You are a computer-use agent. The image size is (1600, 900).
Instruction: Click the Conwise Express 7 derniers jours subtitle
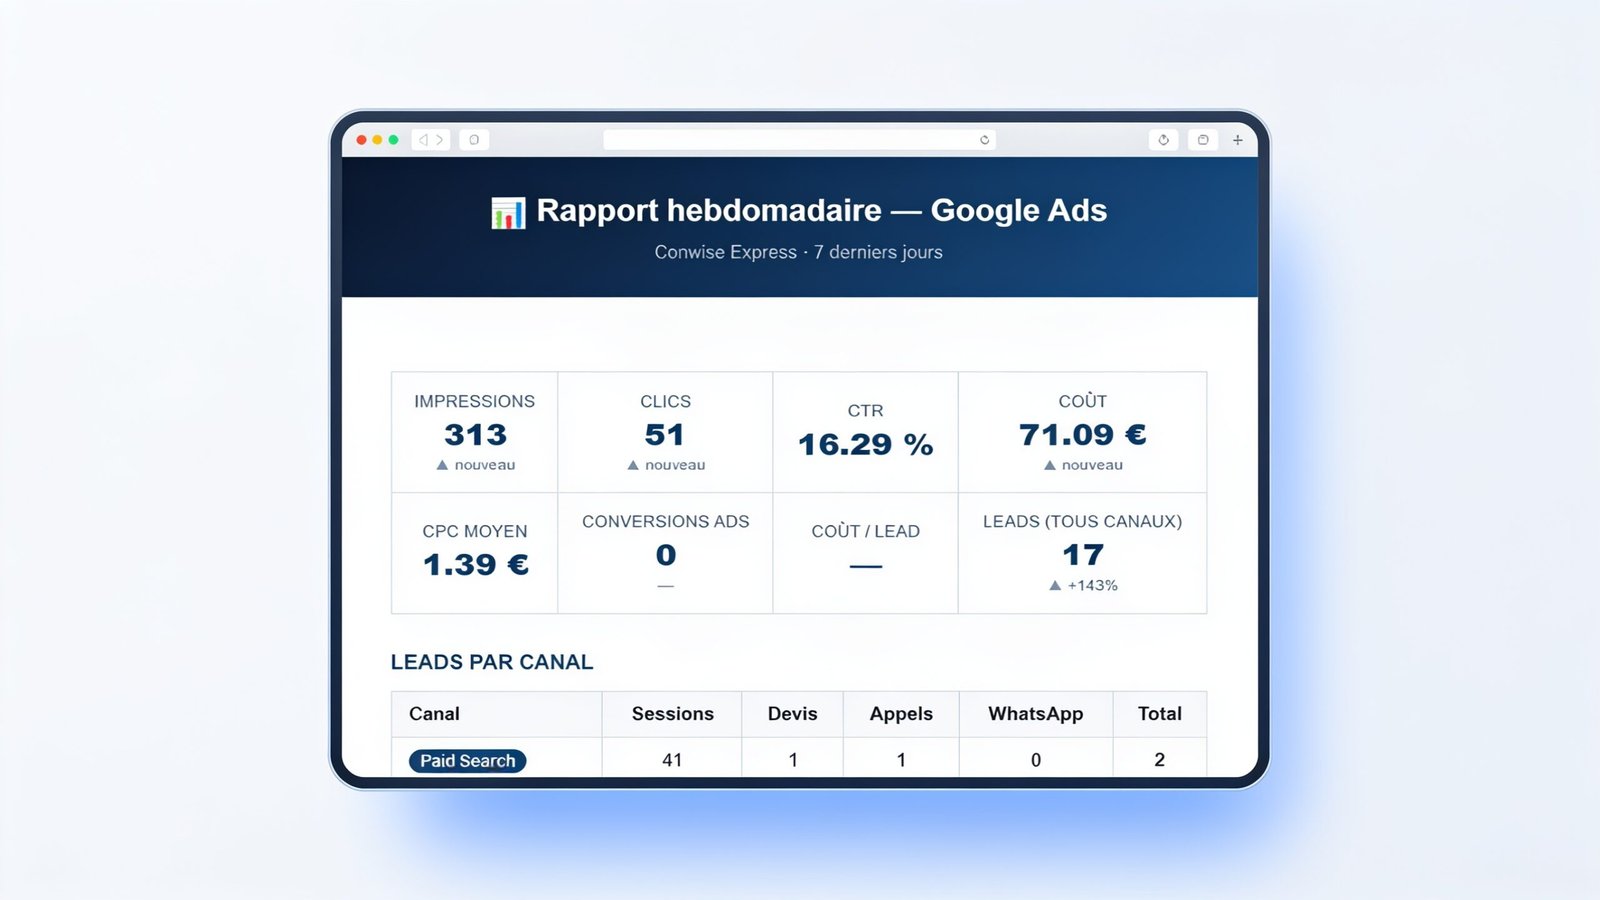click(798, 252)
